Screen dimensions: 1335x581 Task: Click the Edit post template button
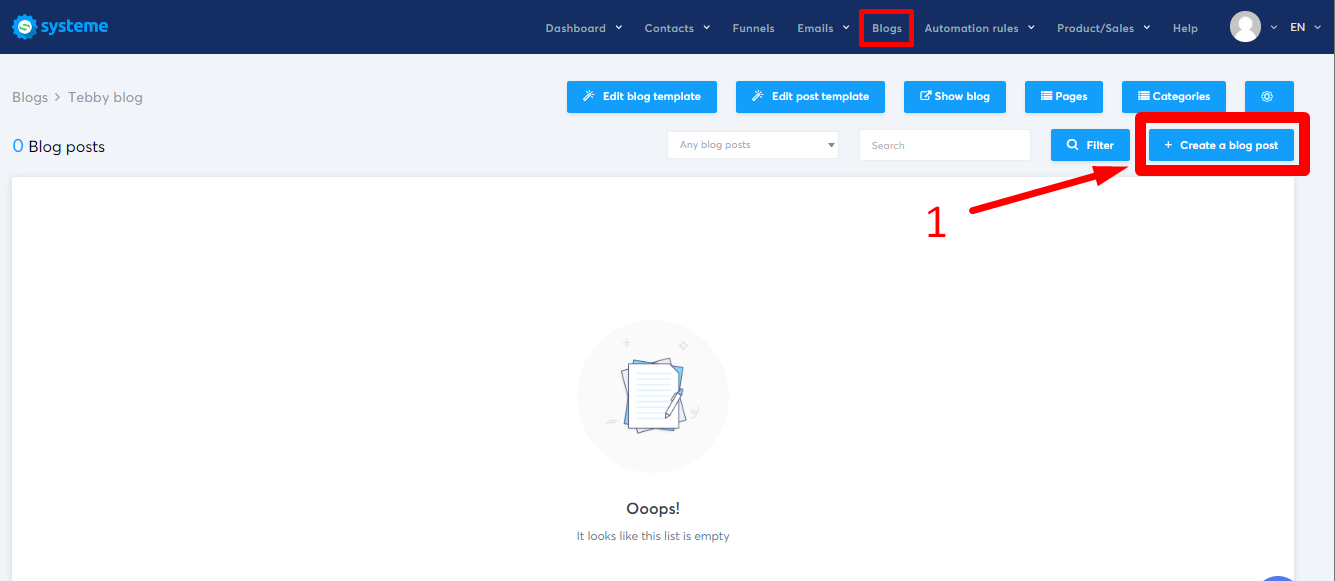click(810, 96)
